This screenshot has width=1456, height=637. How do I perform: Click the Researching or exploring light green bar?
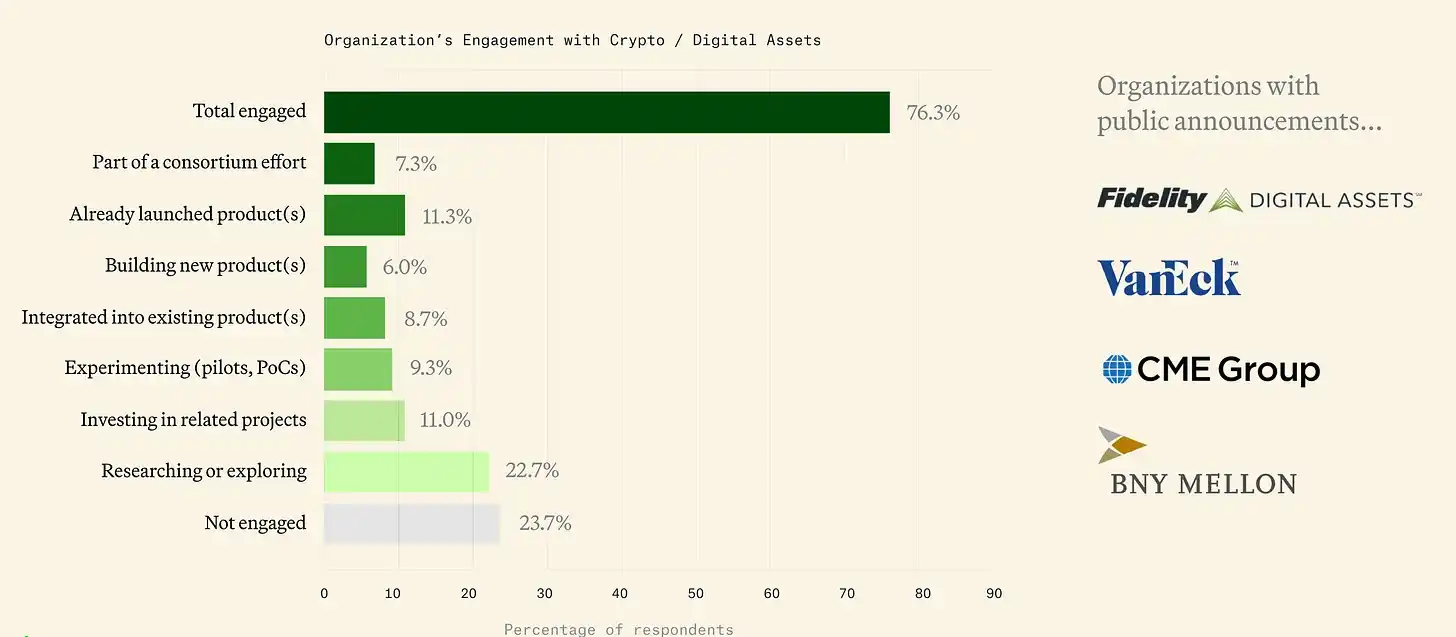tap(406, 471)
